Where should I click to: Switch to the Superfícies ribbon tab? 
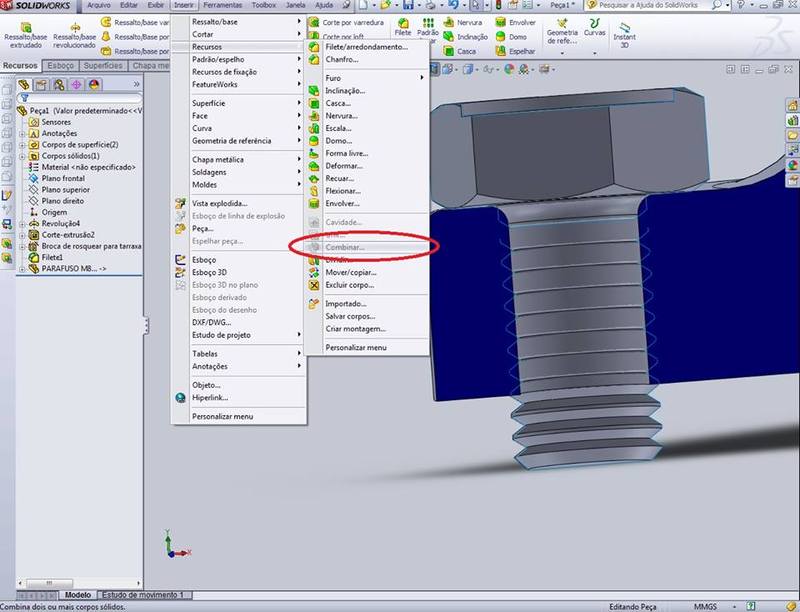click(103, 66)
